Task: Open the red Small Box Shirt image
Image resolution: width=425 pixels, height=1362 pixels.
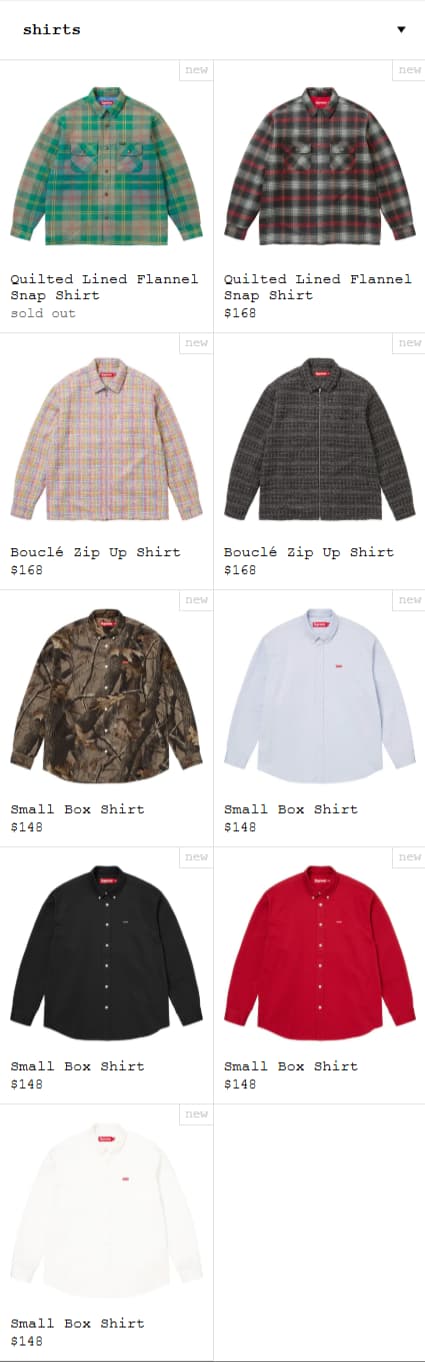Action: [x=320, y=953]
